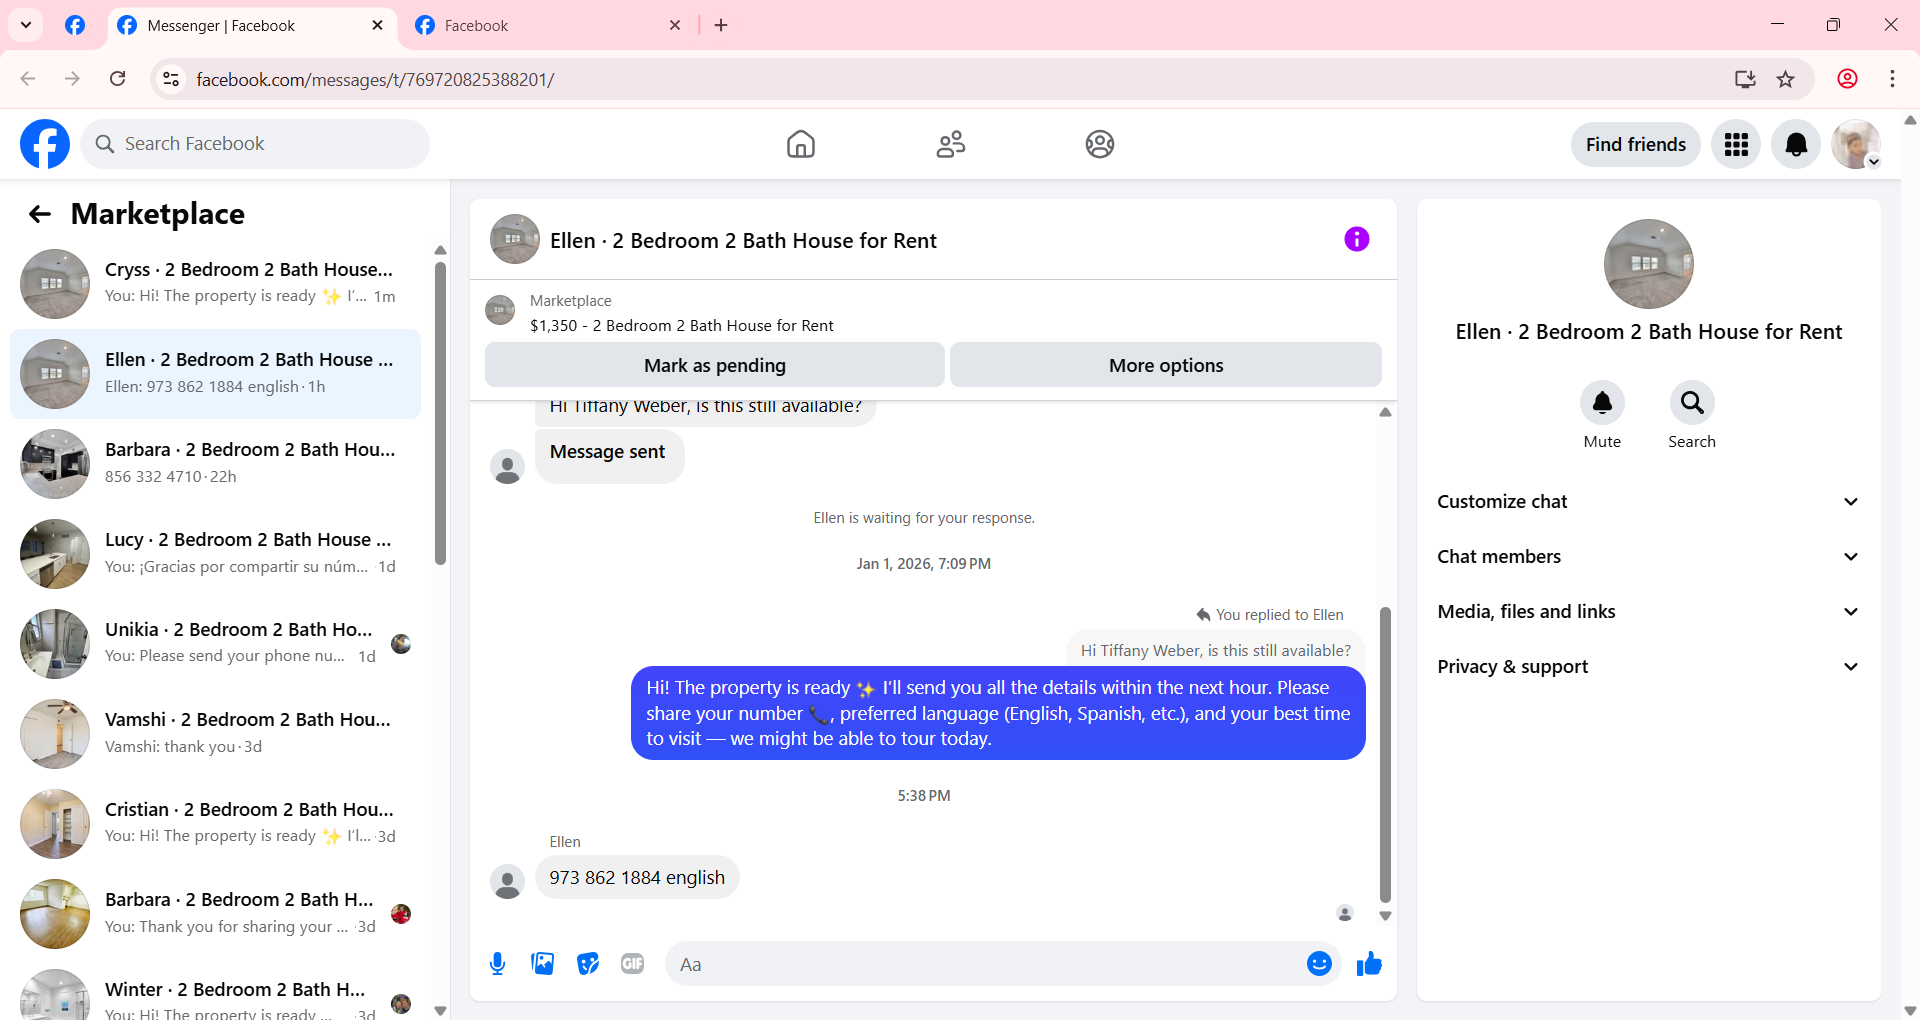
Task: Record a voice clip with microphone icon
Action: 497,964
